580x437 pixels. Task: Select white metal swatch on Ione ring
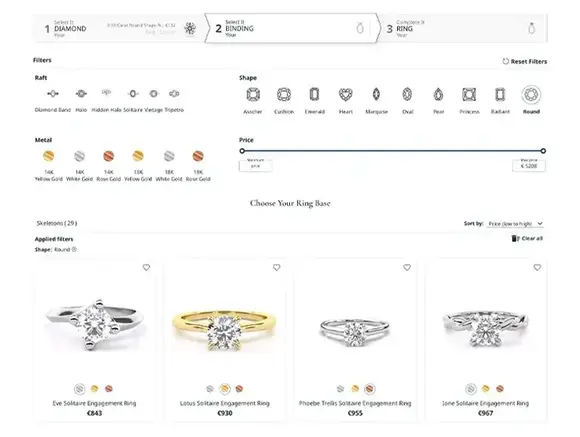click(471, 389)
